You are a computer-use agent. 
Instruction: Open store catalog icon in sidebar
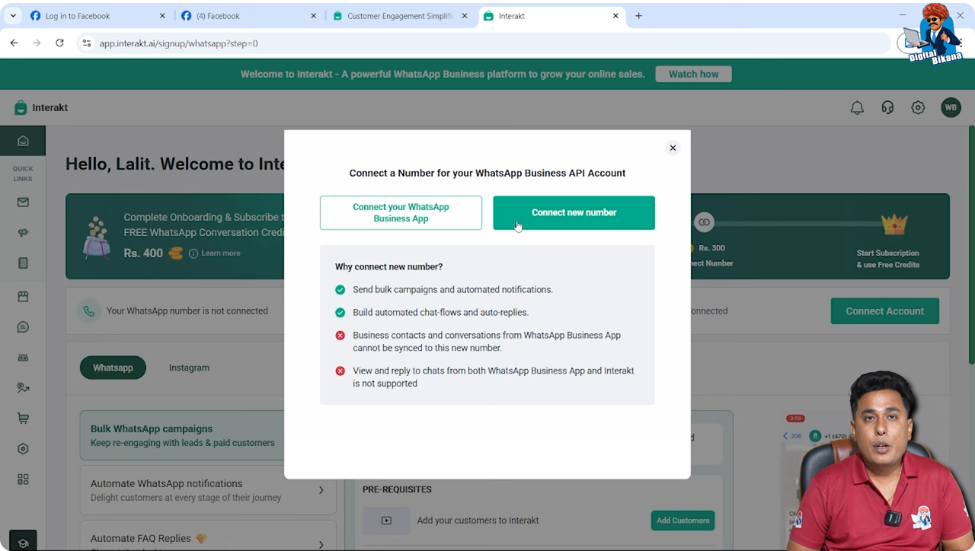point(23,297)
